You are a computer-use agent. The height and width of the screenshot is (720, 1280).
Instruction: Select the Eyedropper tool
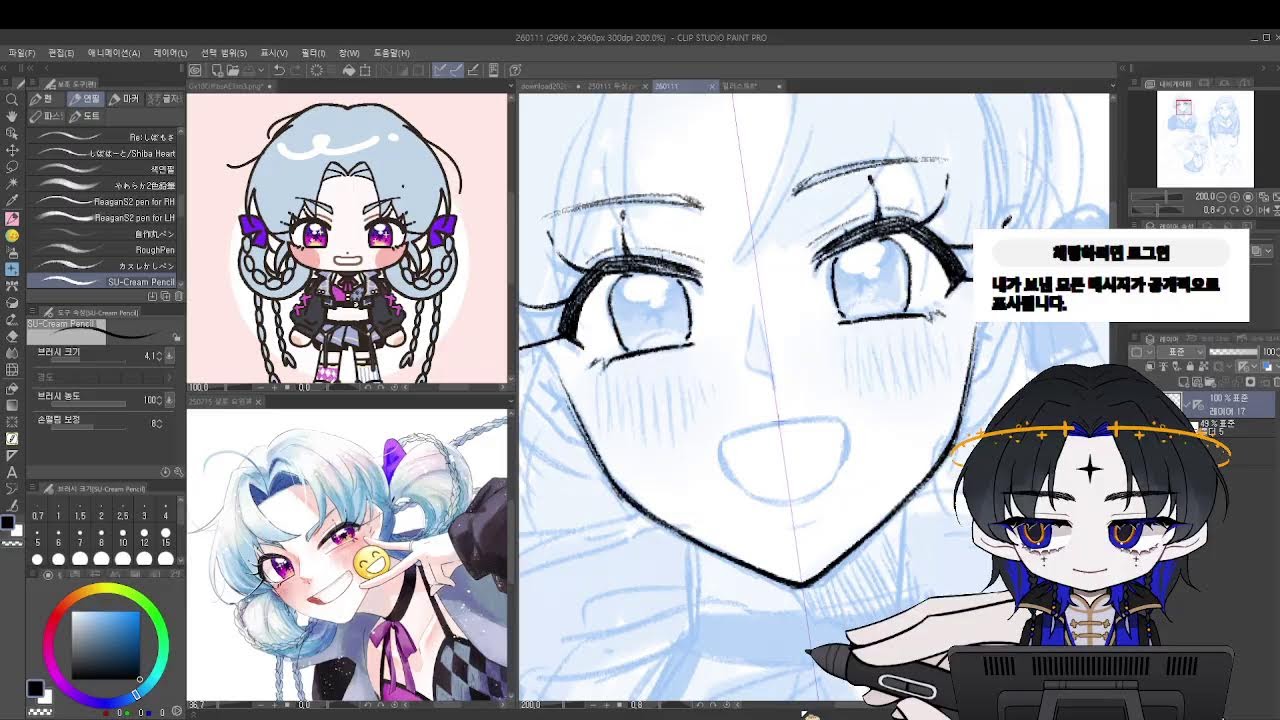click(x=12, y=201)
